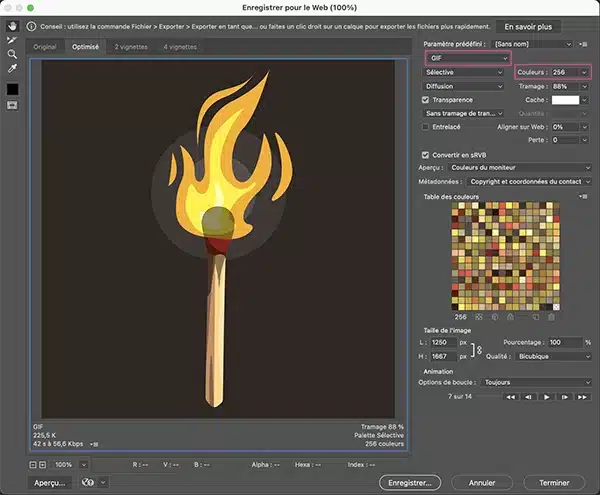The image size is (600, 495).
Task: Toggle the Transparence checkbox
Action: (425, 100)
